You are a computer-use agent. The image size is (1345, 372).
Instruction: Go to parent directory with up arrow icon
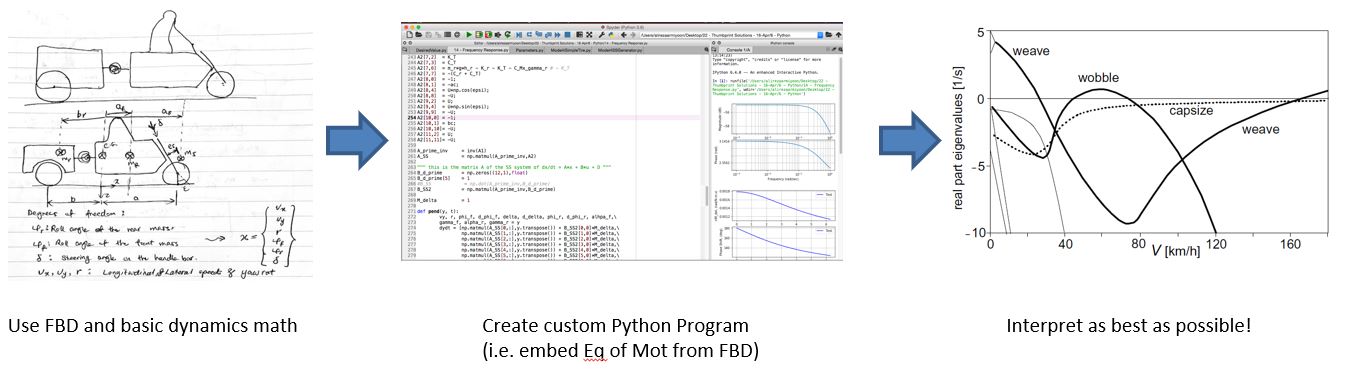[838, 35]
